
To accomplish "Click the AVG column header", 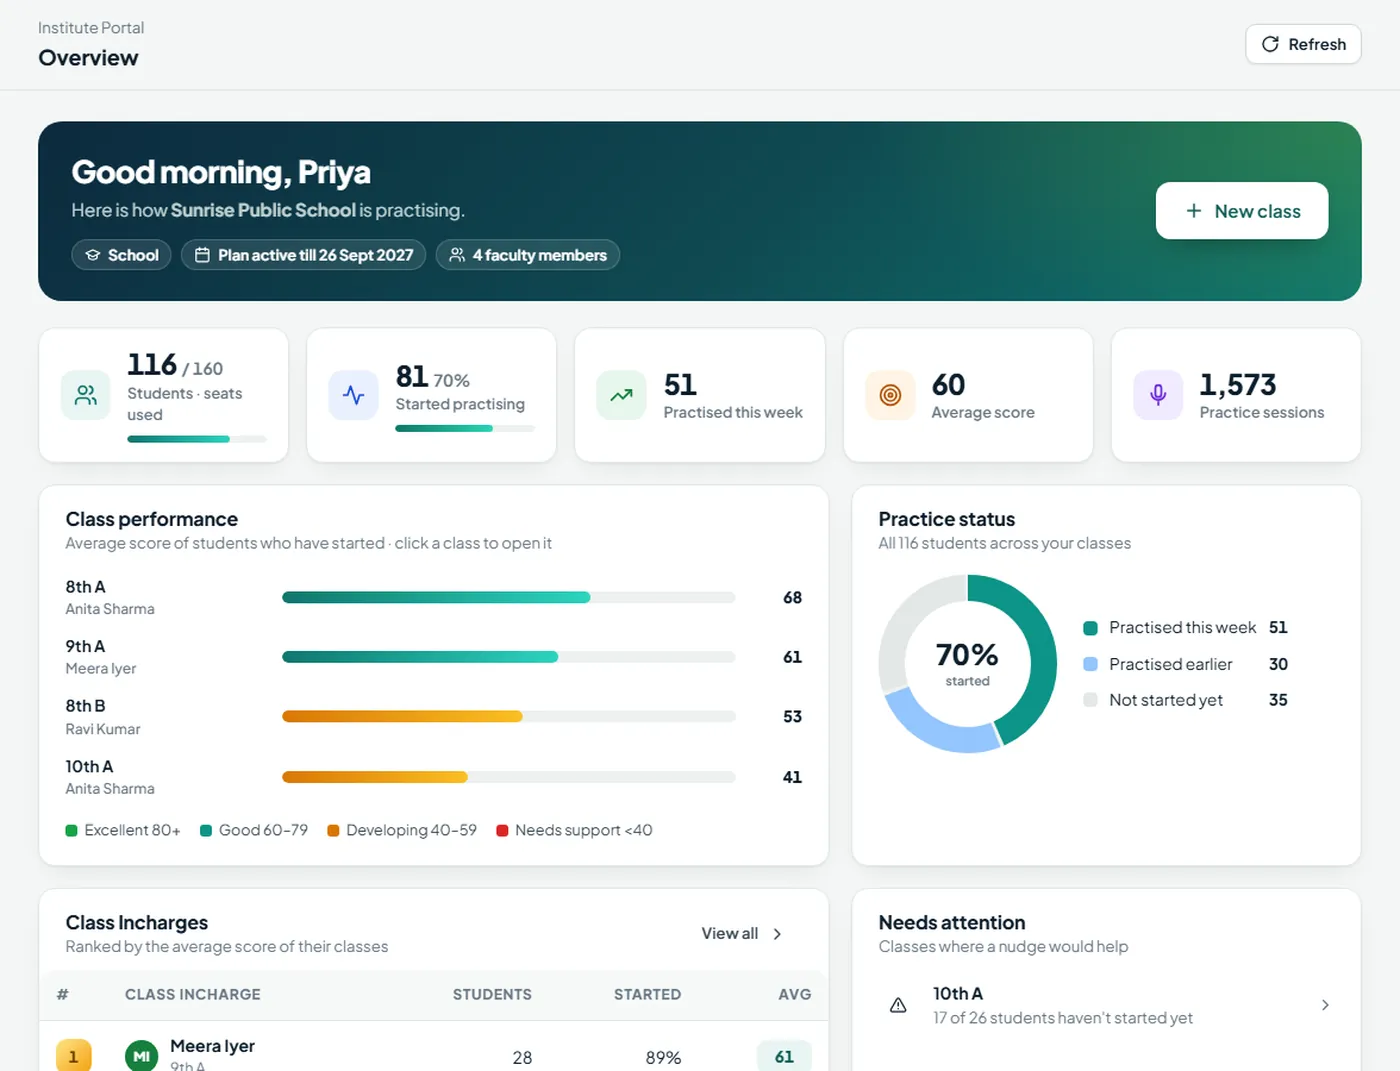I will (795, 995).
